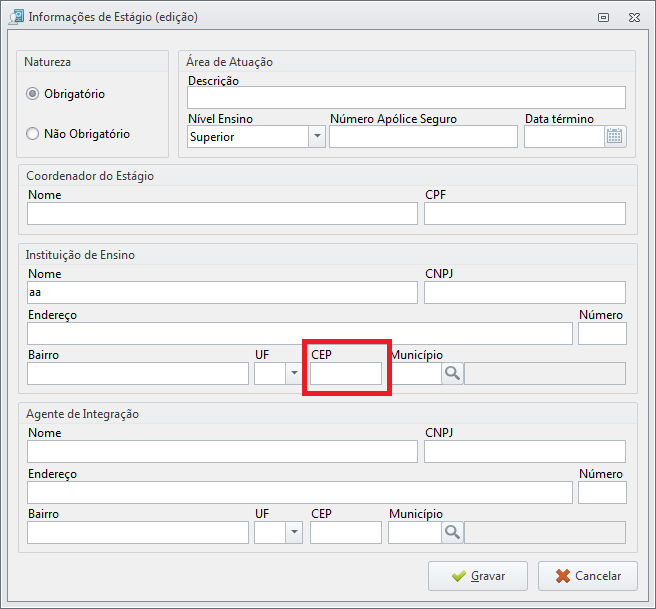The width and height of the screenshot is (656, 609).
Task: Focus the Descrição field in Área de Atuação
Action: tap(406, 97)
